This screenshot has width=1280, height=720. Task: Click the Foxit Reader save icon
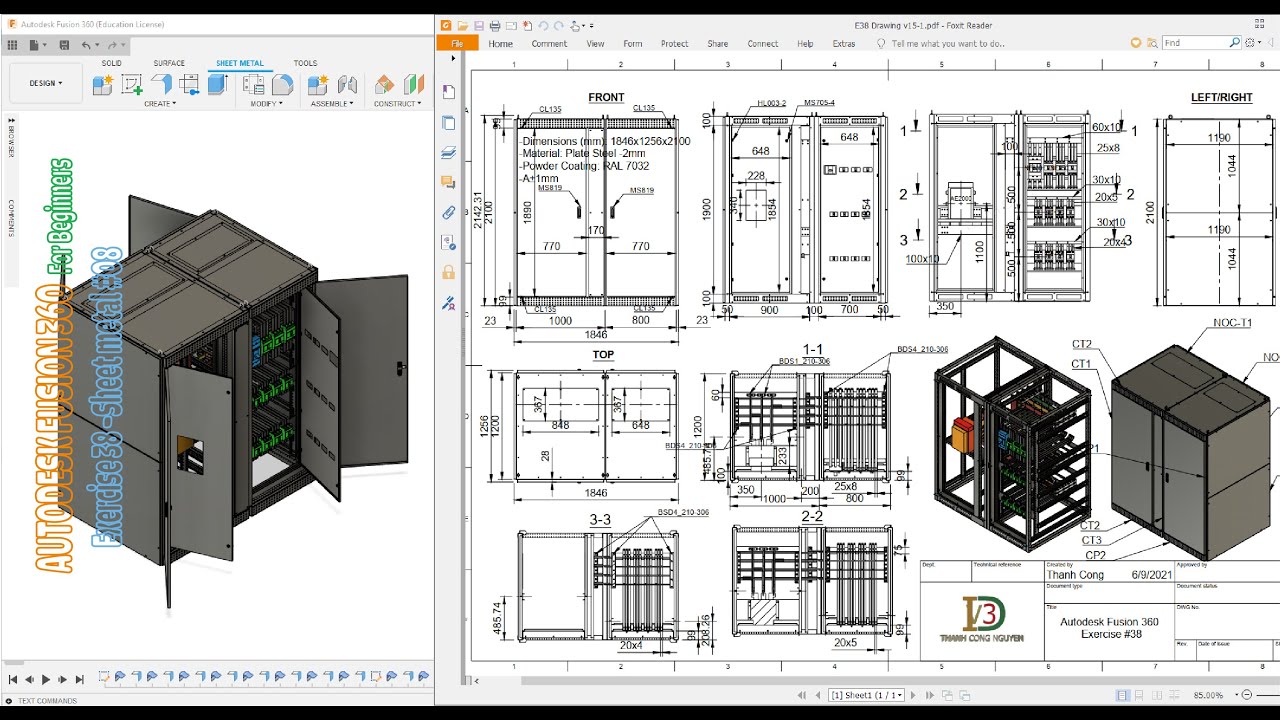pyautogui.click(x=479, y=25)
